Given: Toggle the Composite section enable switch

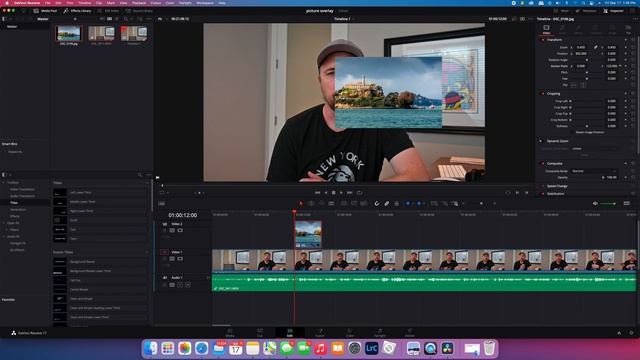Looking at the screenshot, I should point(542,164).
